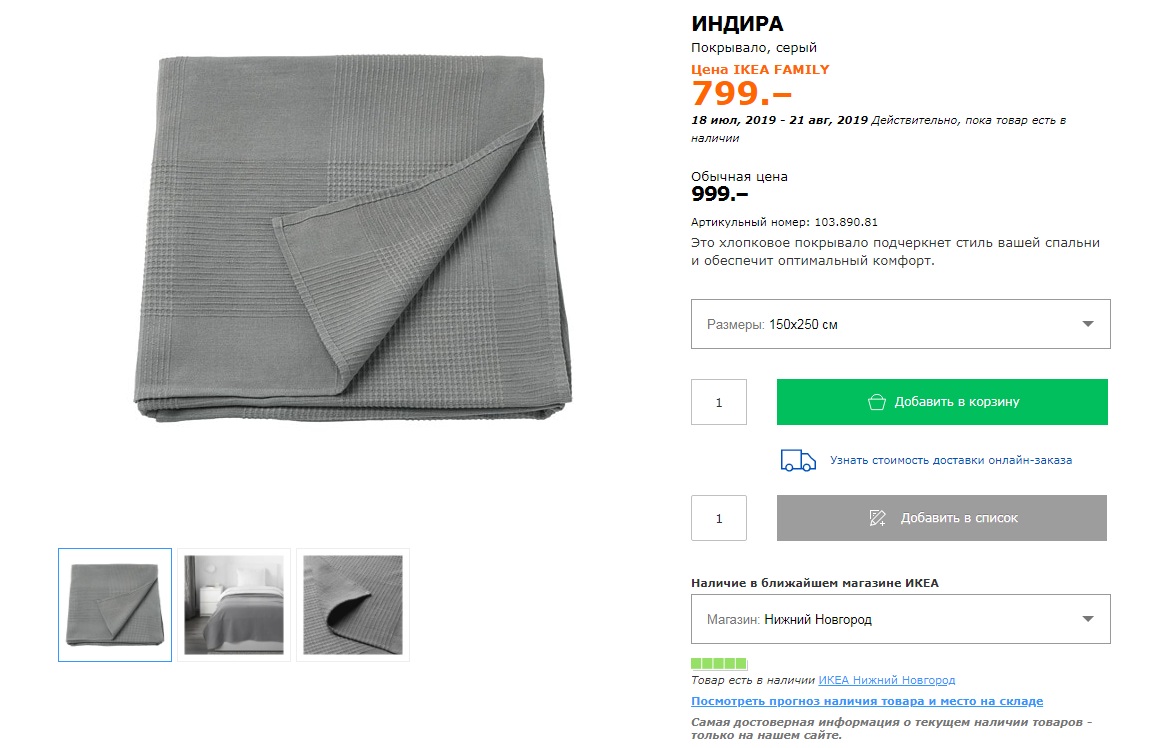Open the size selector showing 150x250 см
The height and width of the screenshot is (748, 1157).
900,324
